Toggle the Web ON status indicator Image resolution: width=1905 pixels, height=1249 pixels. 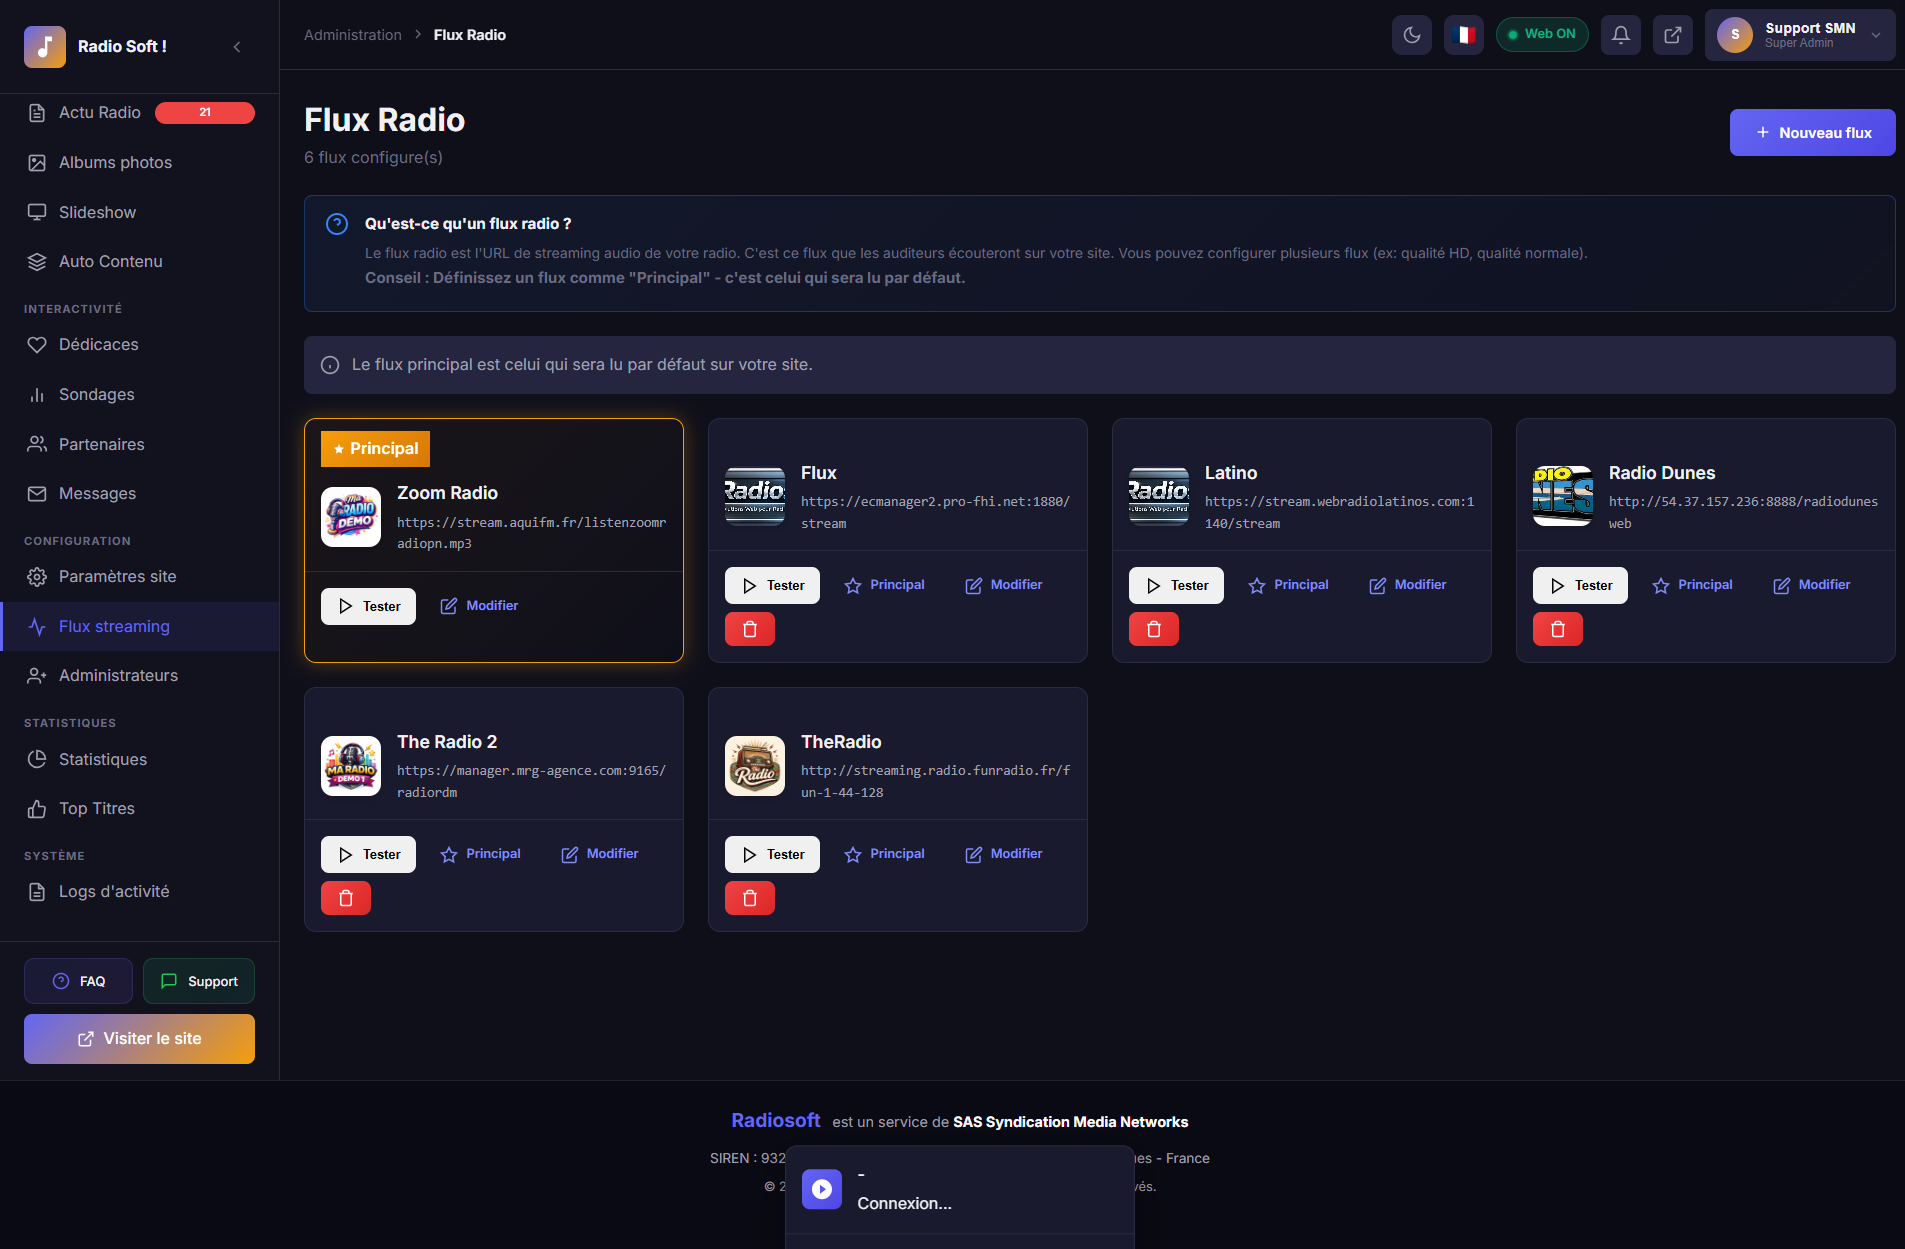point(1541,33)
